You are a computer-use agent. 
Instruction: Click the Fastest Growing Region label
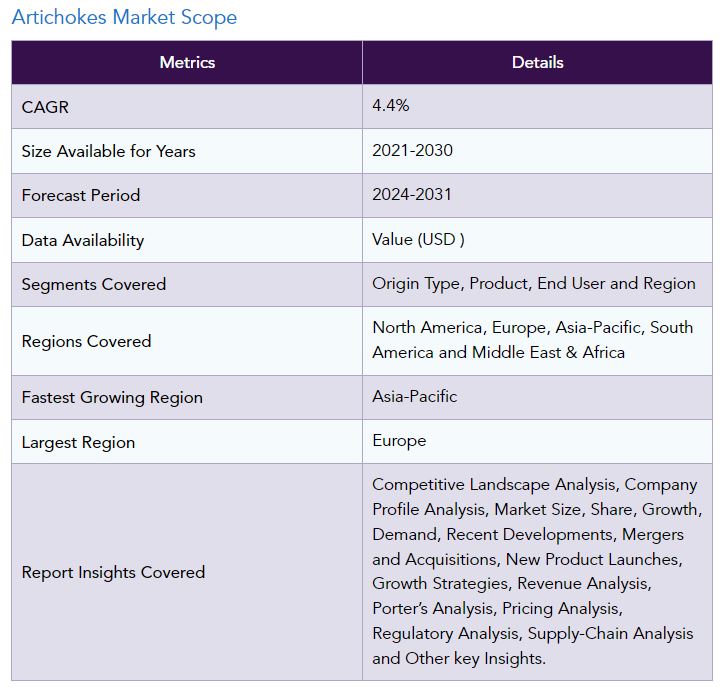[112, 397]
